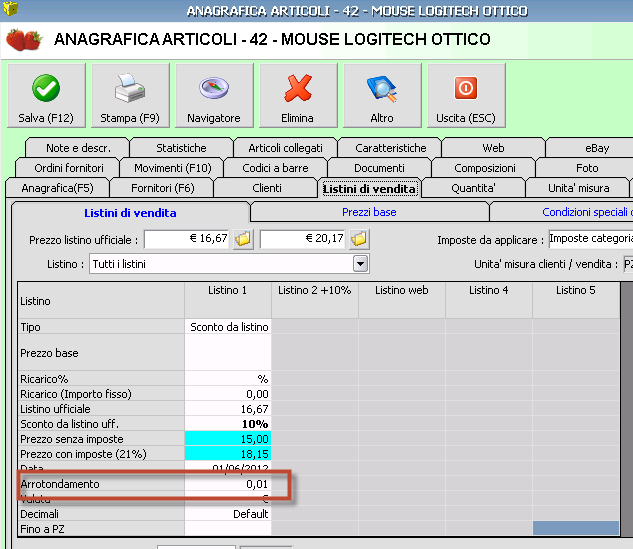The height and width of the screenshot is (549, 633).
Task: Open the Clienti tab
Action: tap(266, 188)
